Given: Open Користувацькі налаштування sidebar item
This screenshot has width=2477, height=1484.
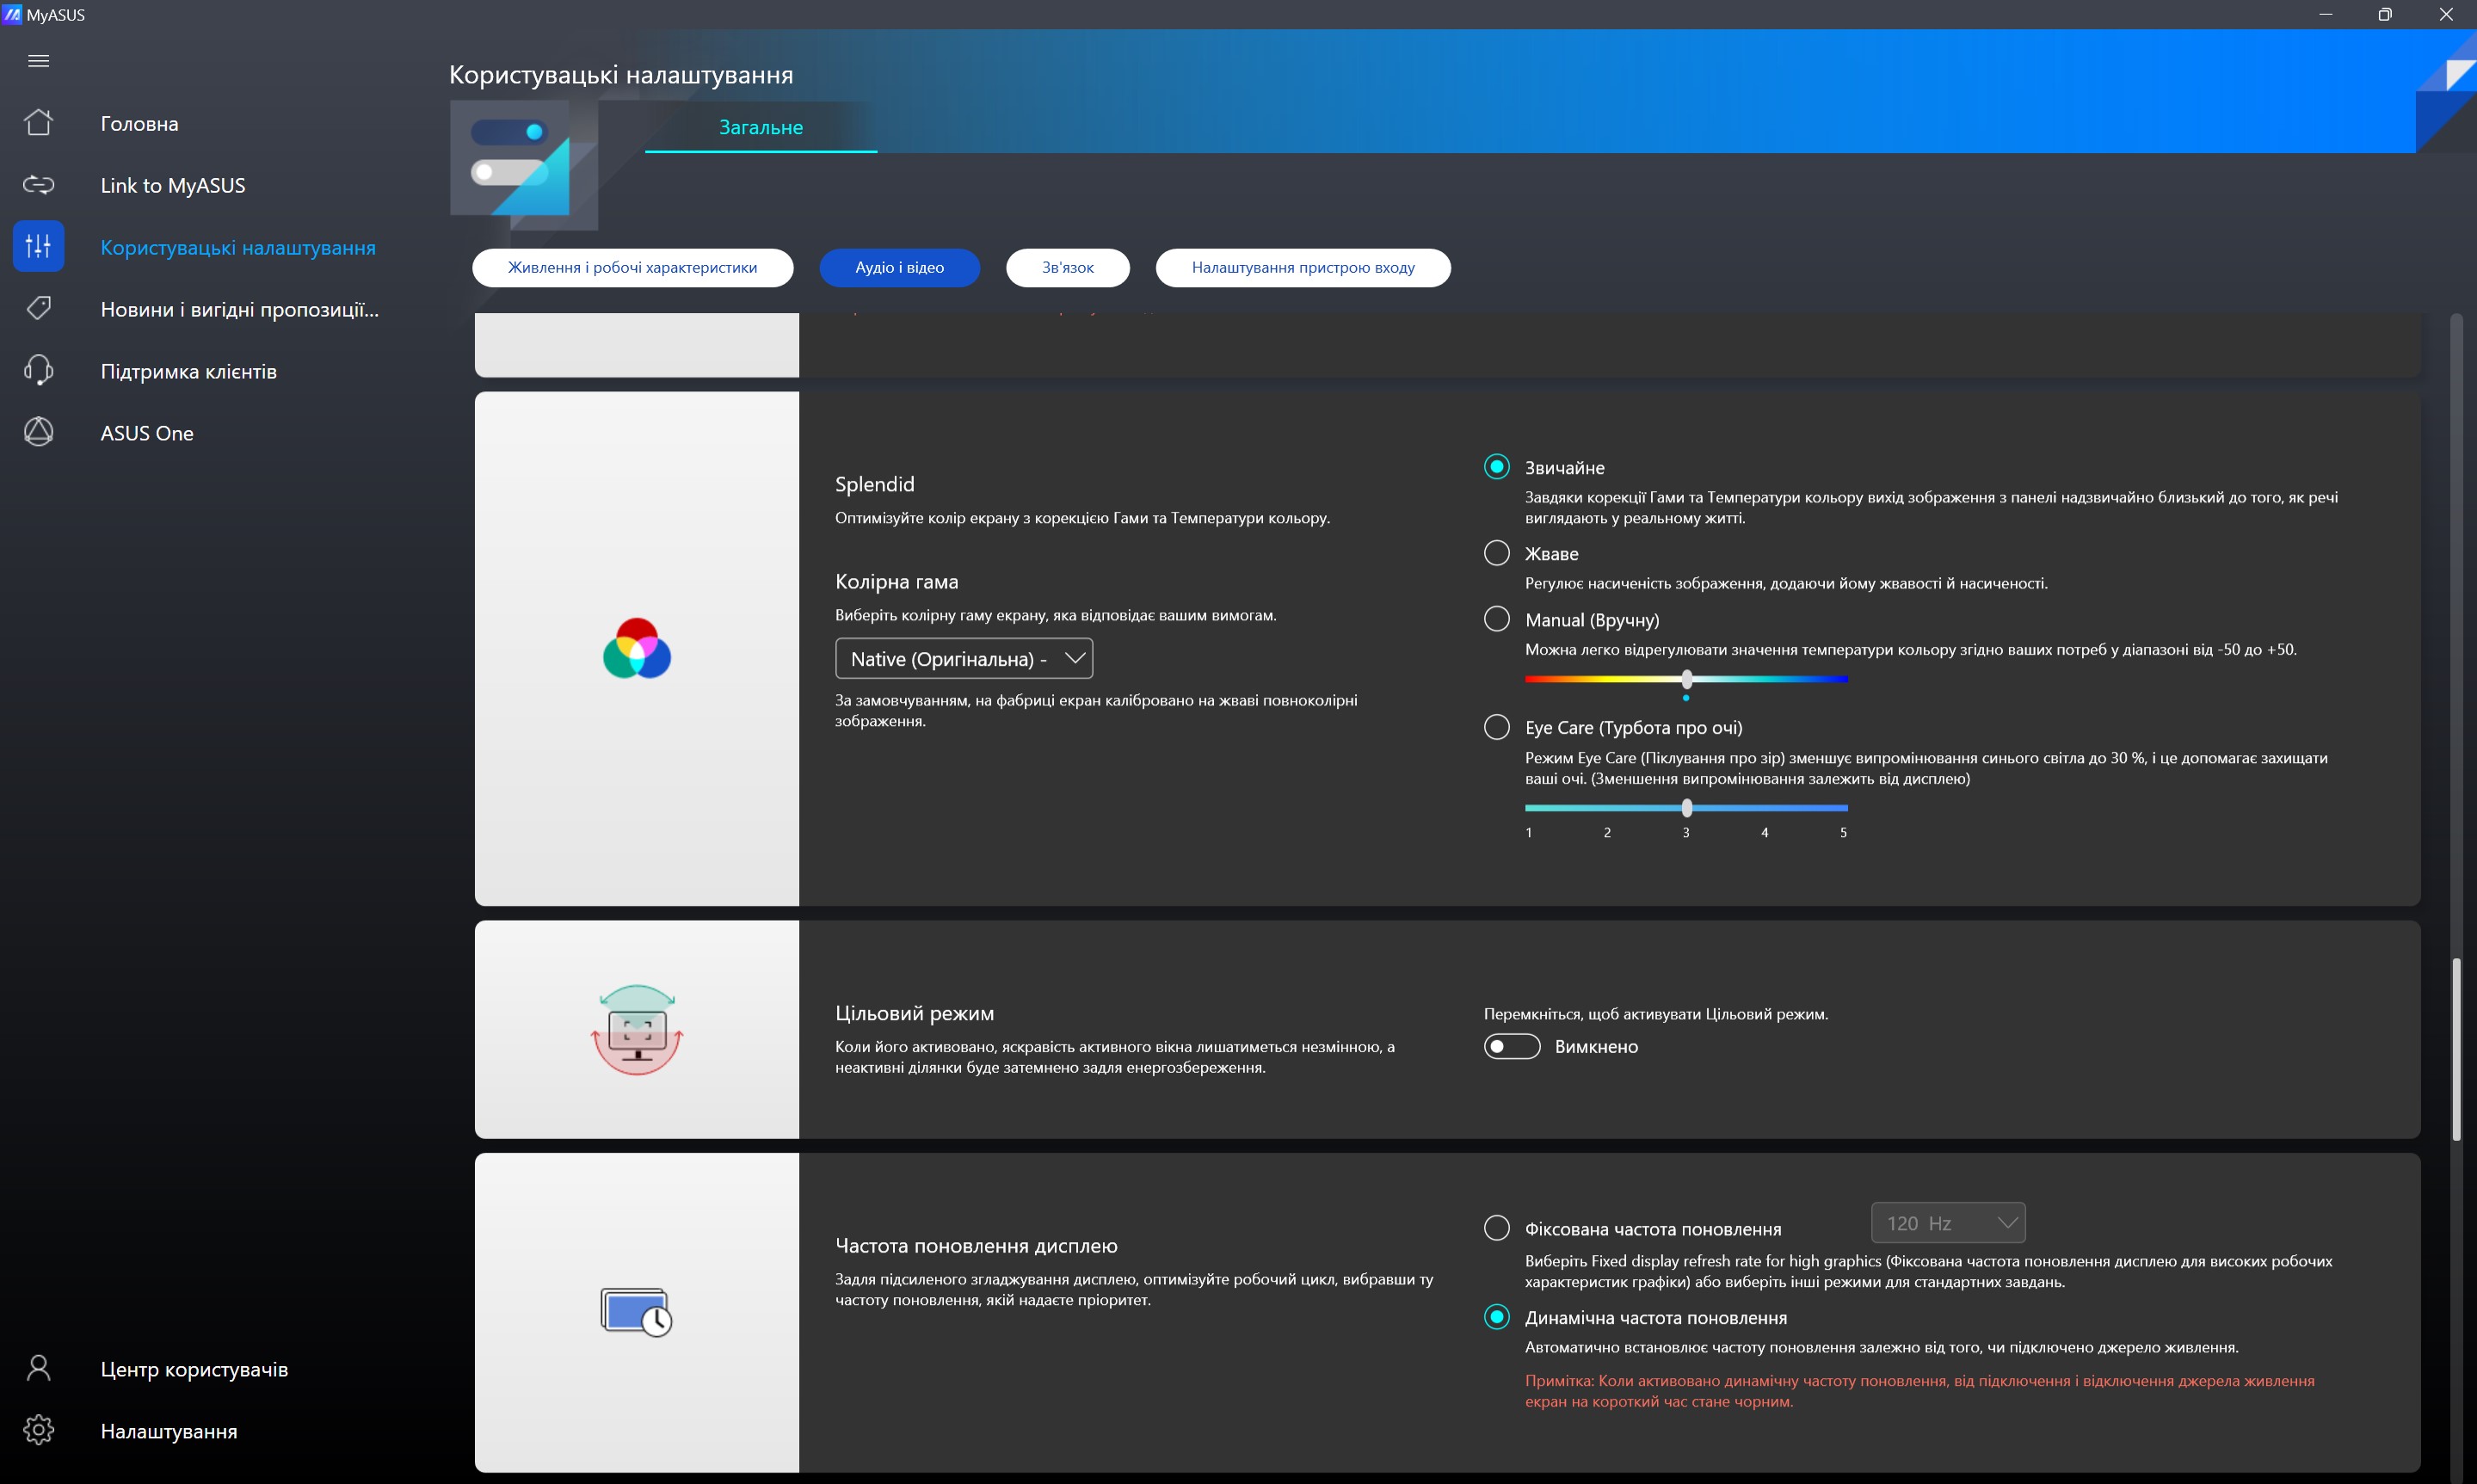Looking at the screenshot, I should click(x=237, y=247).
